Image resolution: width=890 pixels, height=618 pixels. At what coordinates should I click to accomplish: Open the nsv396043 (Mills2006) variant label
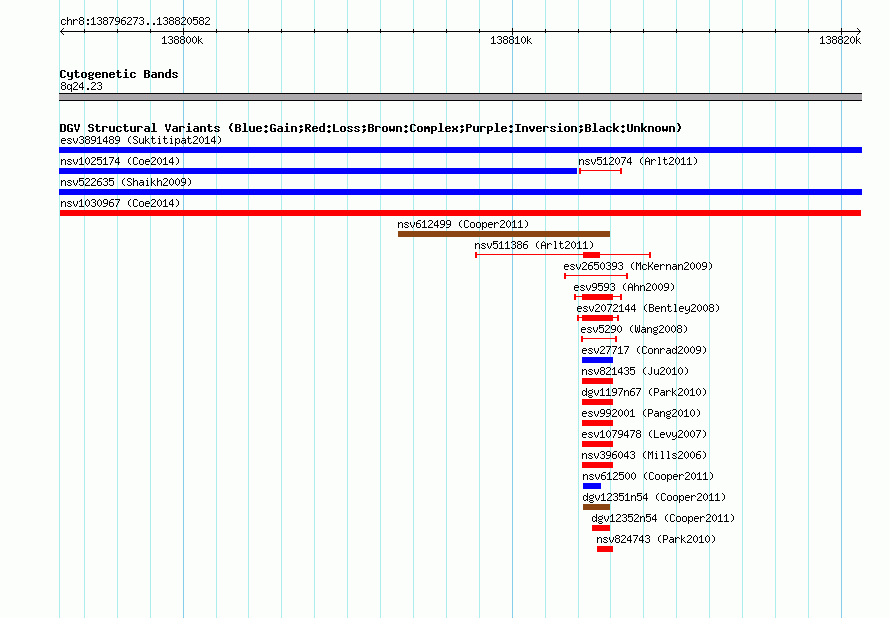644,455
